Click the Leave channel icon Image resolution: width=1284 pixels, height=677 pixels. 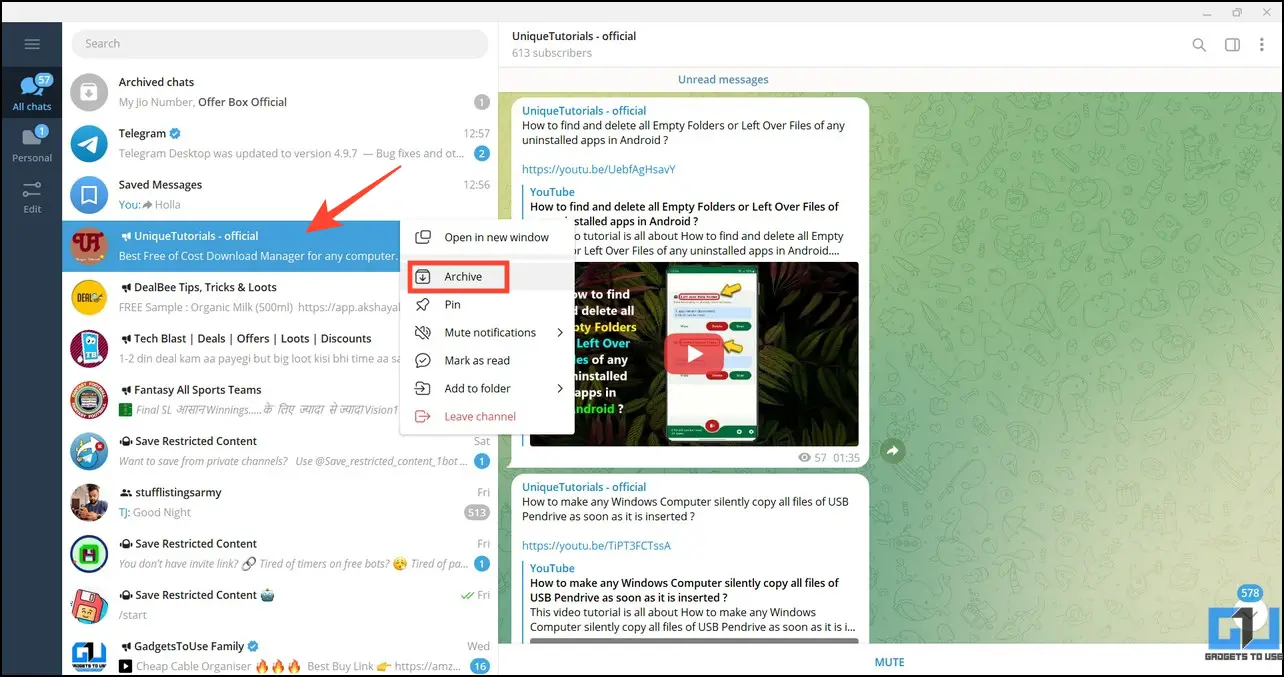[x=423, y=417]
